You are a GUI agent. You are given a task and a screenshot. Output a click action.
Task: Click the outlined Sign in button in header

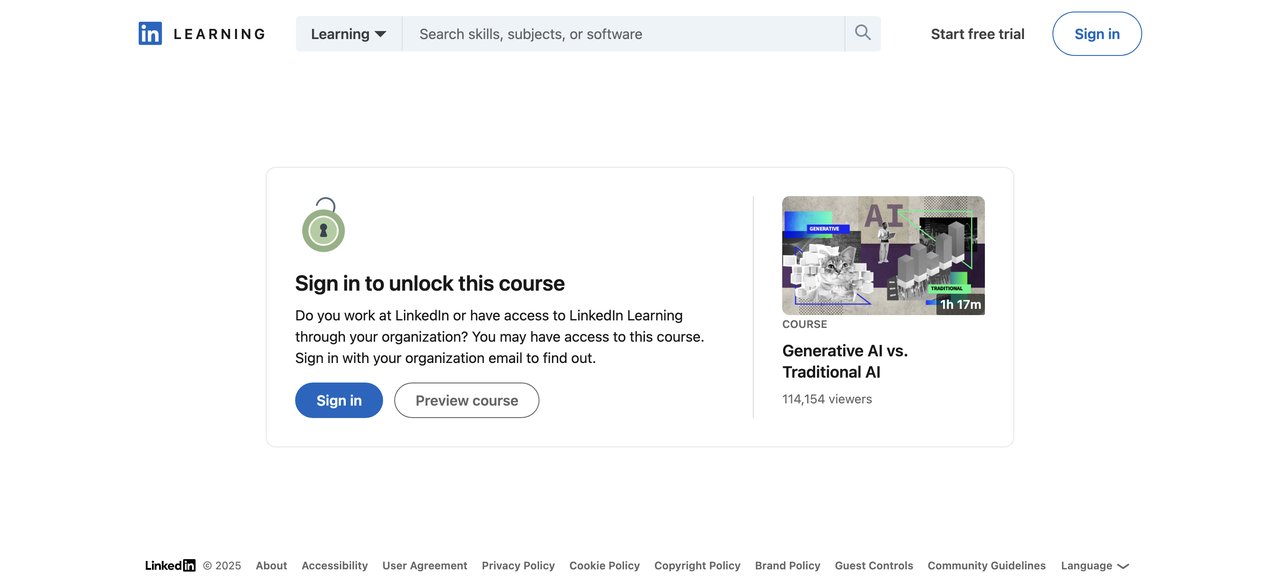click(1097, 34)
